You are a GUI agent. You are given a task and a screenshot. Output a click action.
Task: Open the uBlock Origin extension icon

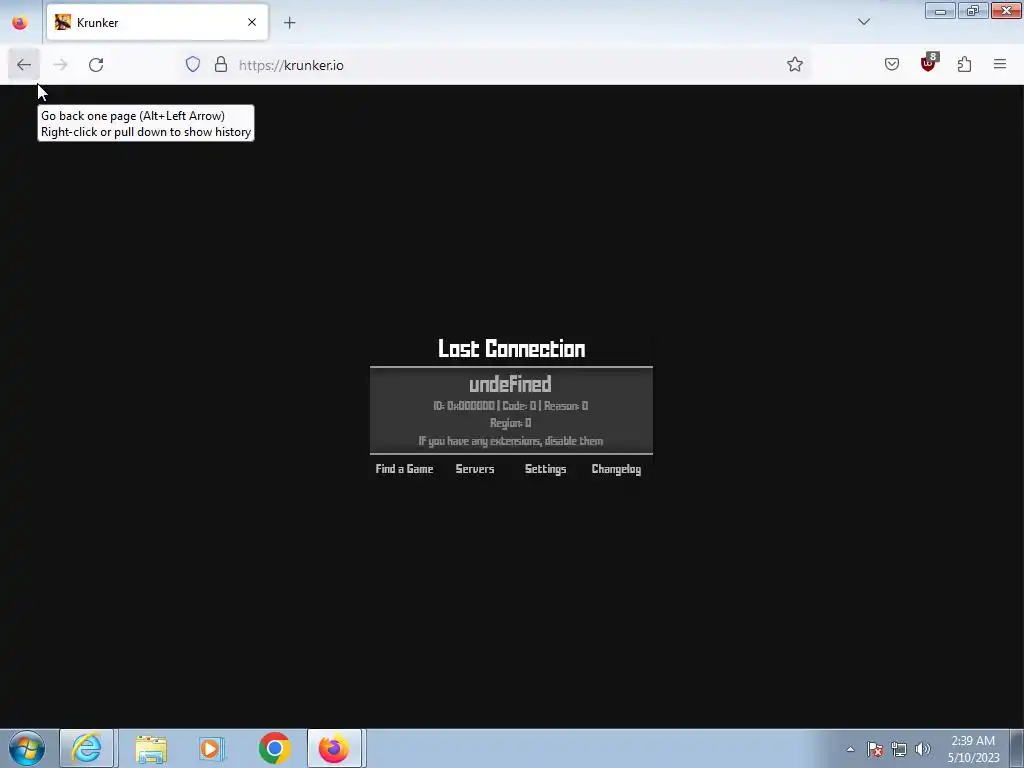tap(929, 63)
